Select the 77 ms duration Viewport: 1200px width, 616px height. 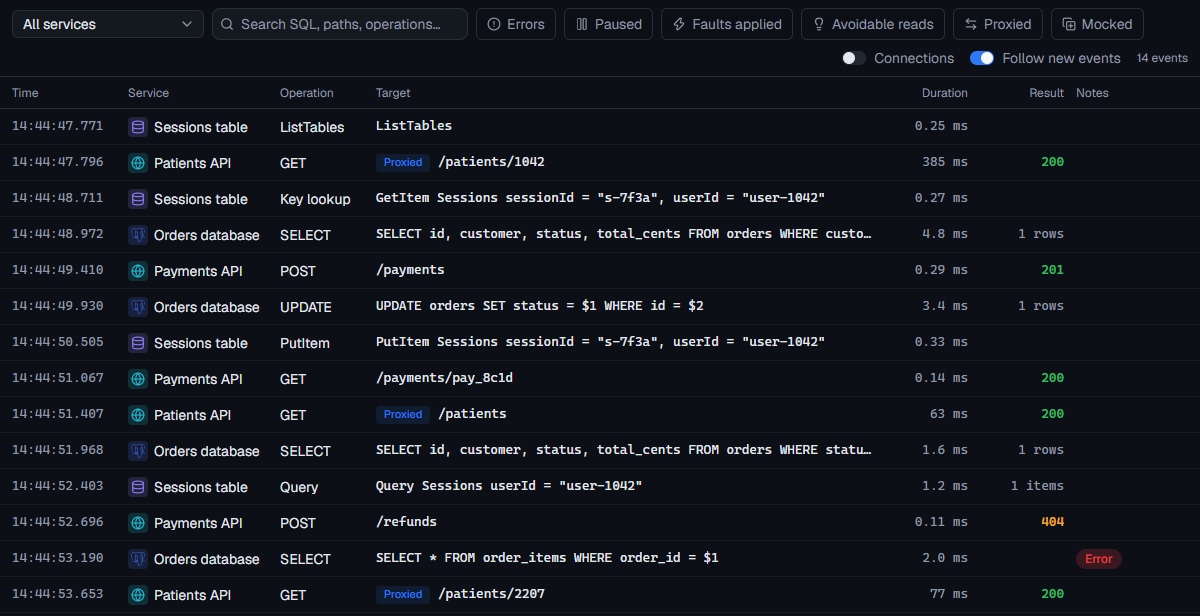(949, 594)
